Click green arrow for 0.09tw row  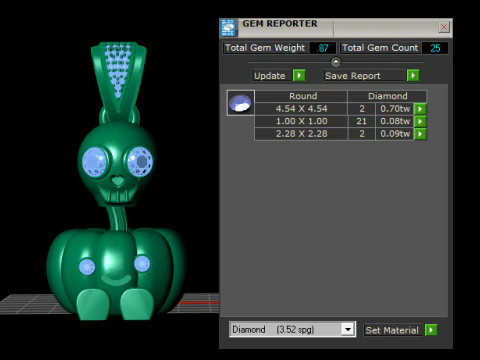tap(420, 134)
